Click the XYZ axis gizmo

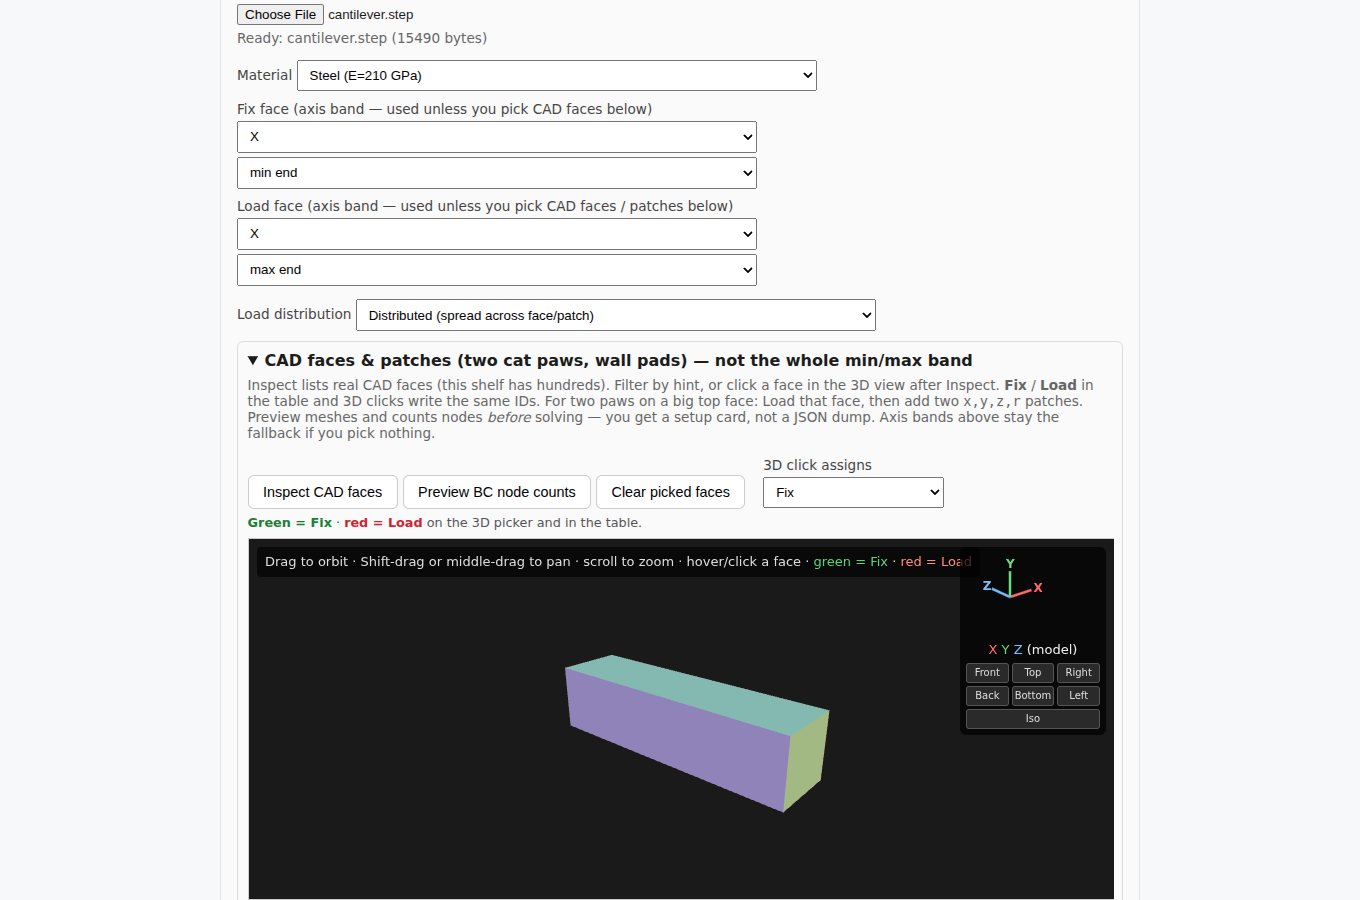[x=1012, y=580]
